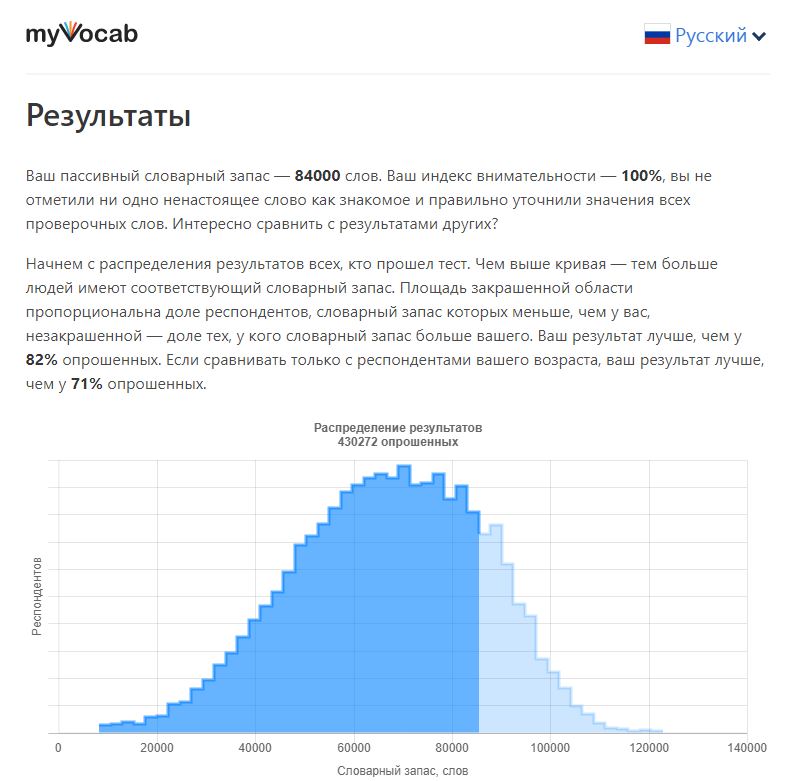The width and height of the screenshot is (804, 781).
Task: Click the histogram peak near 70000
Action: 404,469
